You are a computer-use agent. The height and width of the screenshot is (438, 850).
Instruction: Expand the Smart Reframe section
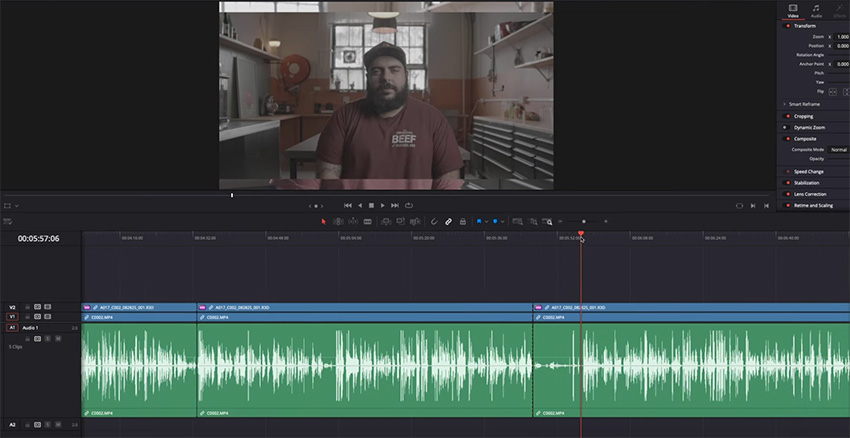pyautogui.click(x=784, y=104)
